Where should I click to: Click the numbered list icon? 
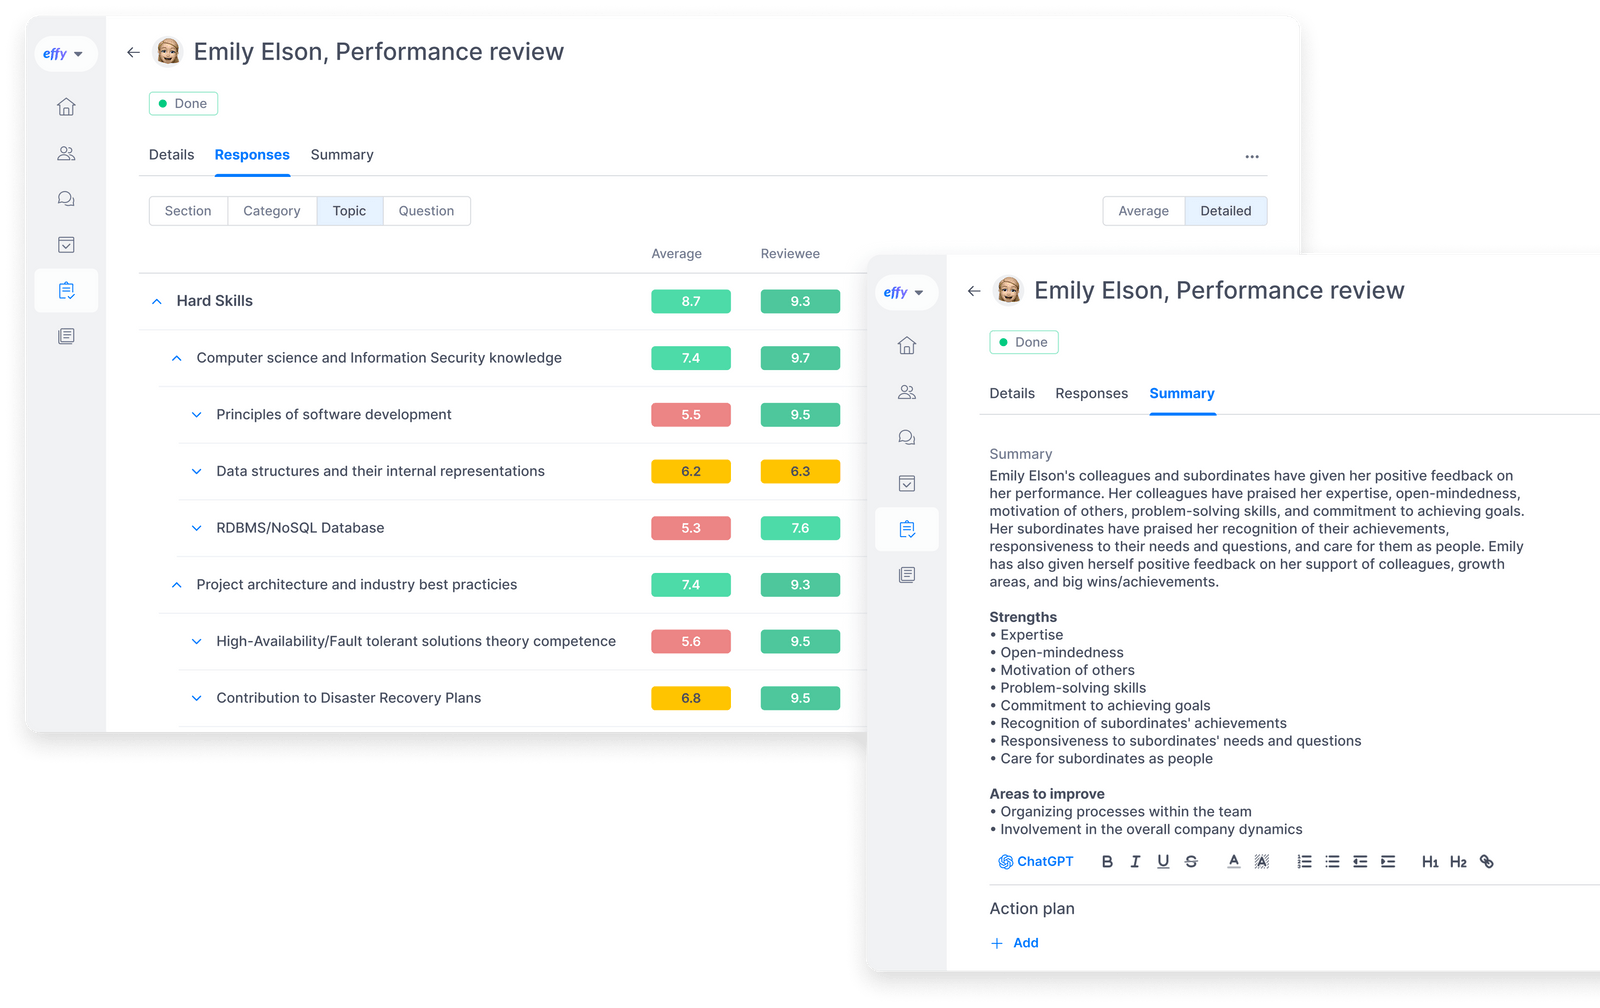pos(1304,861)
